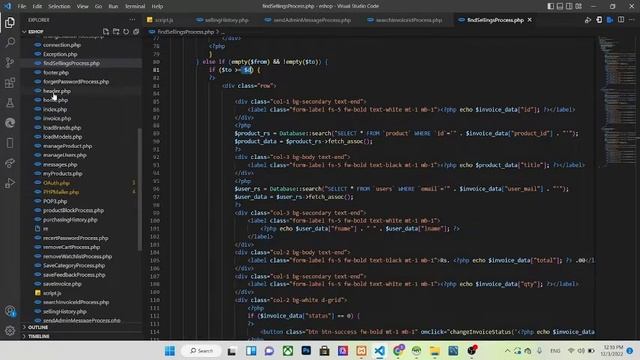Open purchasingHistory.php in the explorer
Screen dimensions: 640x360
point(70,220)
